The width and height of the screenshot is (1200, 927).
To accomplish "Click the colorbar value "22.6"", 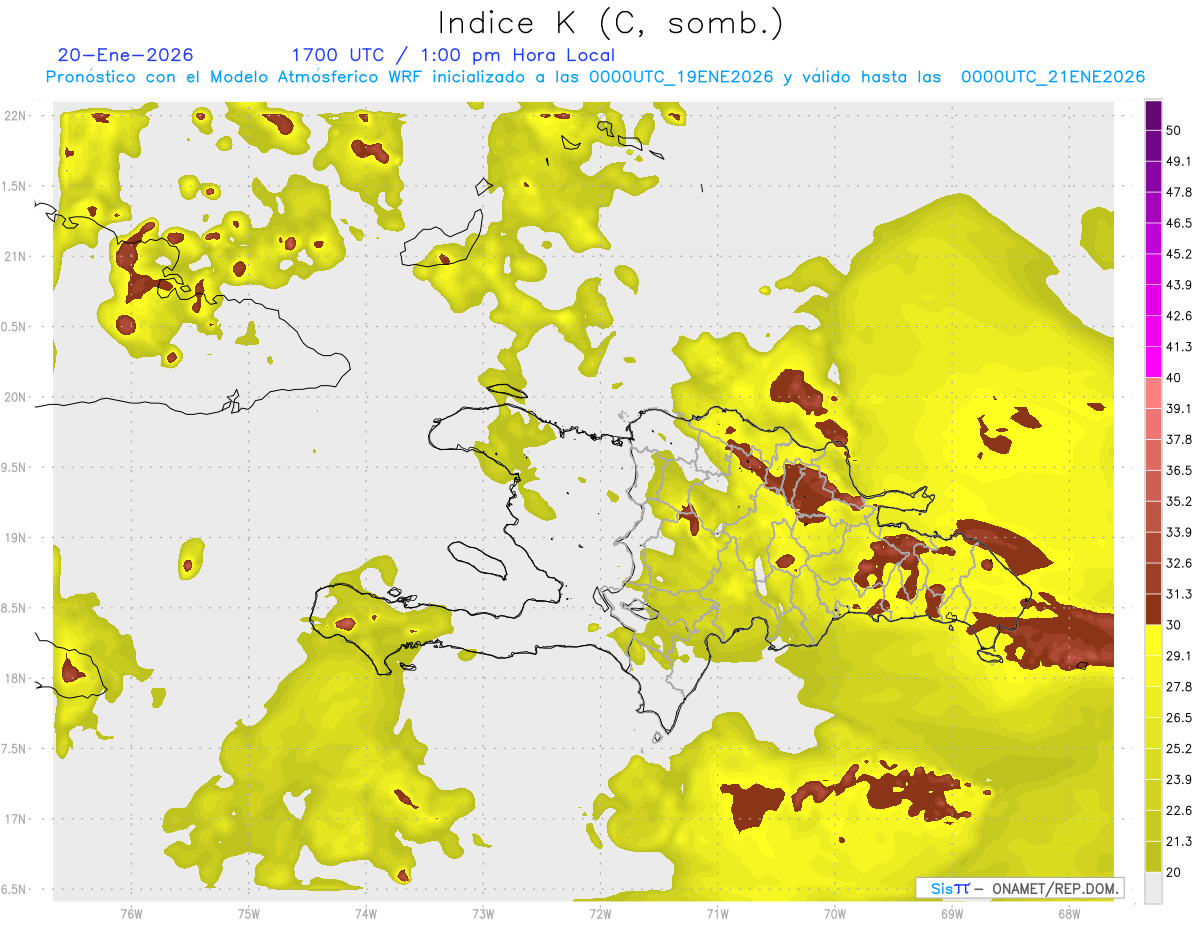I will (1179, 811).
